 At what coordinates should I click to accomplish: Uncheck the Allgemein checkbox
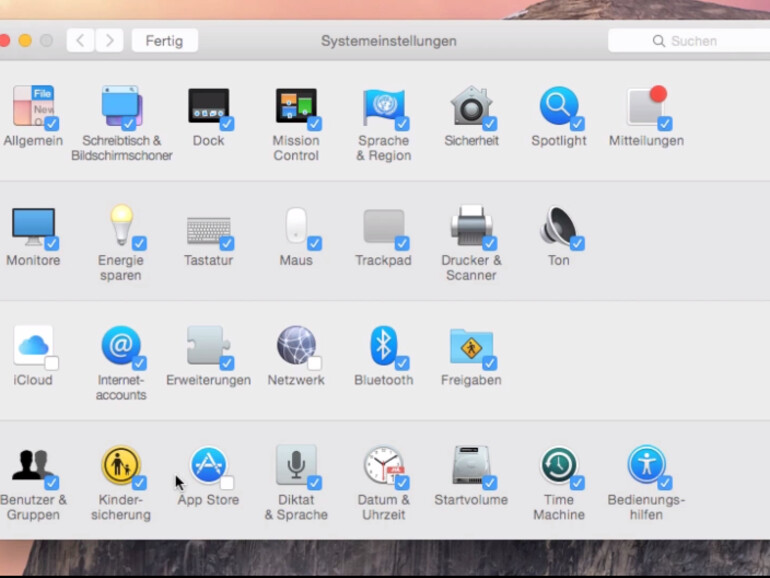tap(52, 124)
